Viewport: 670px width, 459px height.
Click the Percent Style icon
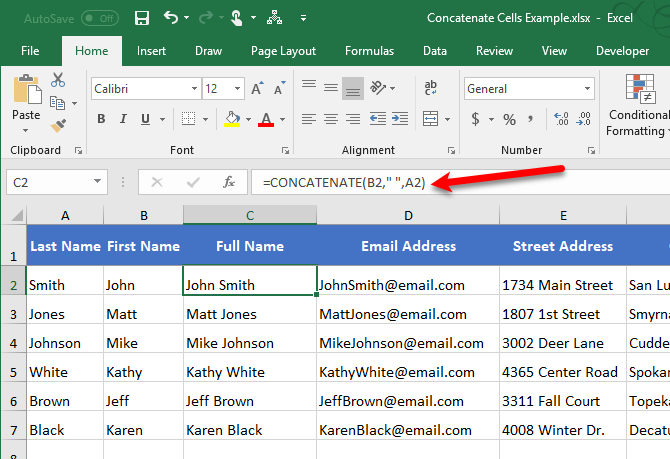pos(509,120)
